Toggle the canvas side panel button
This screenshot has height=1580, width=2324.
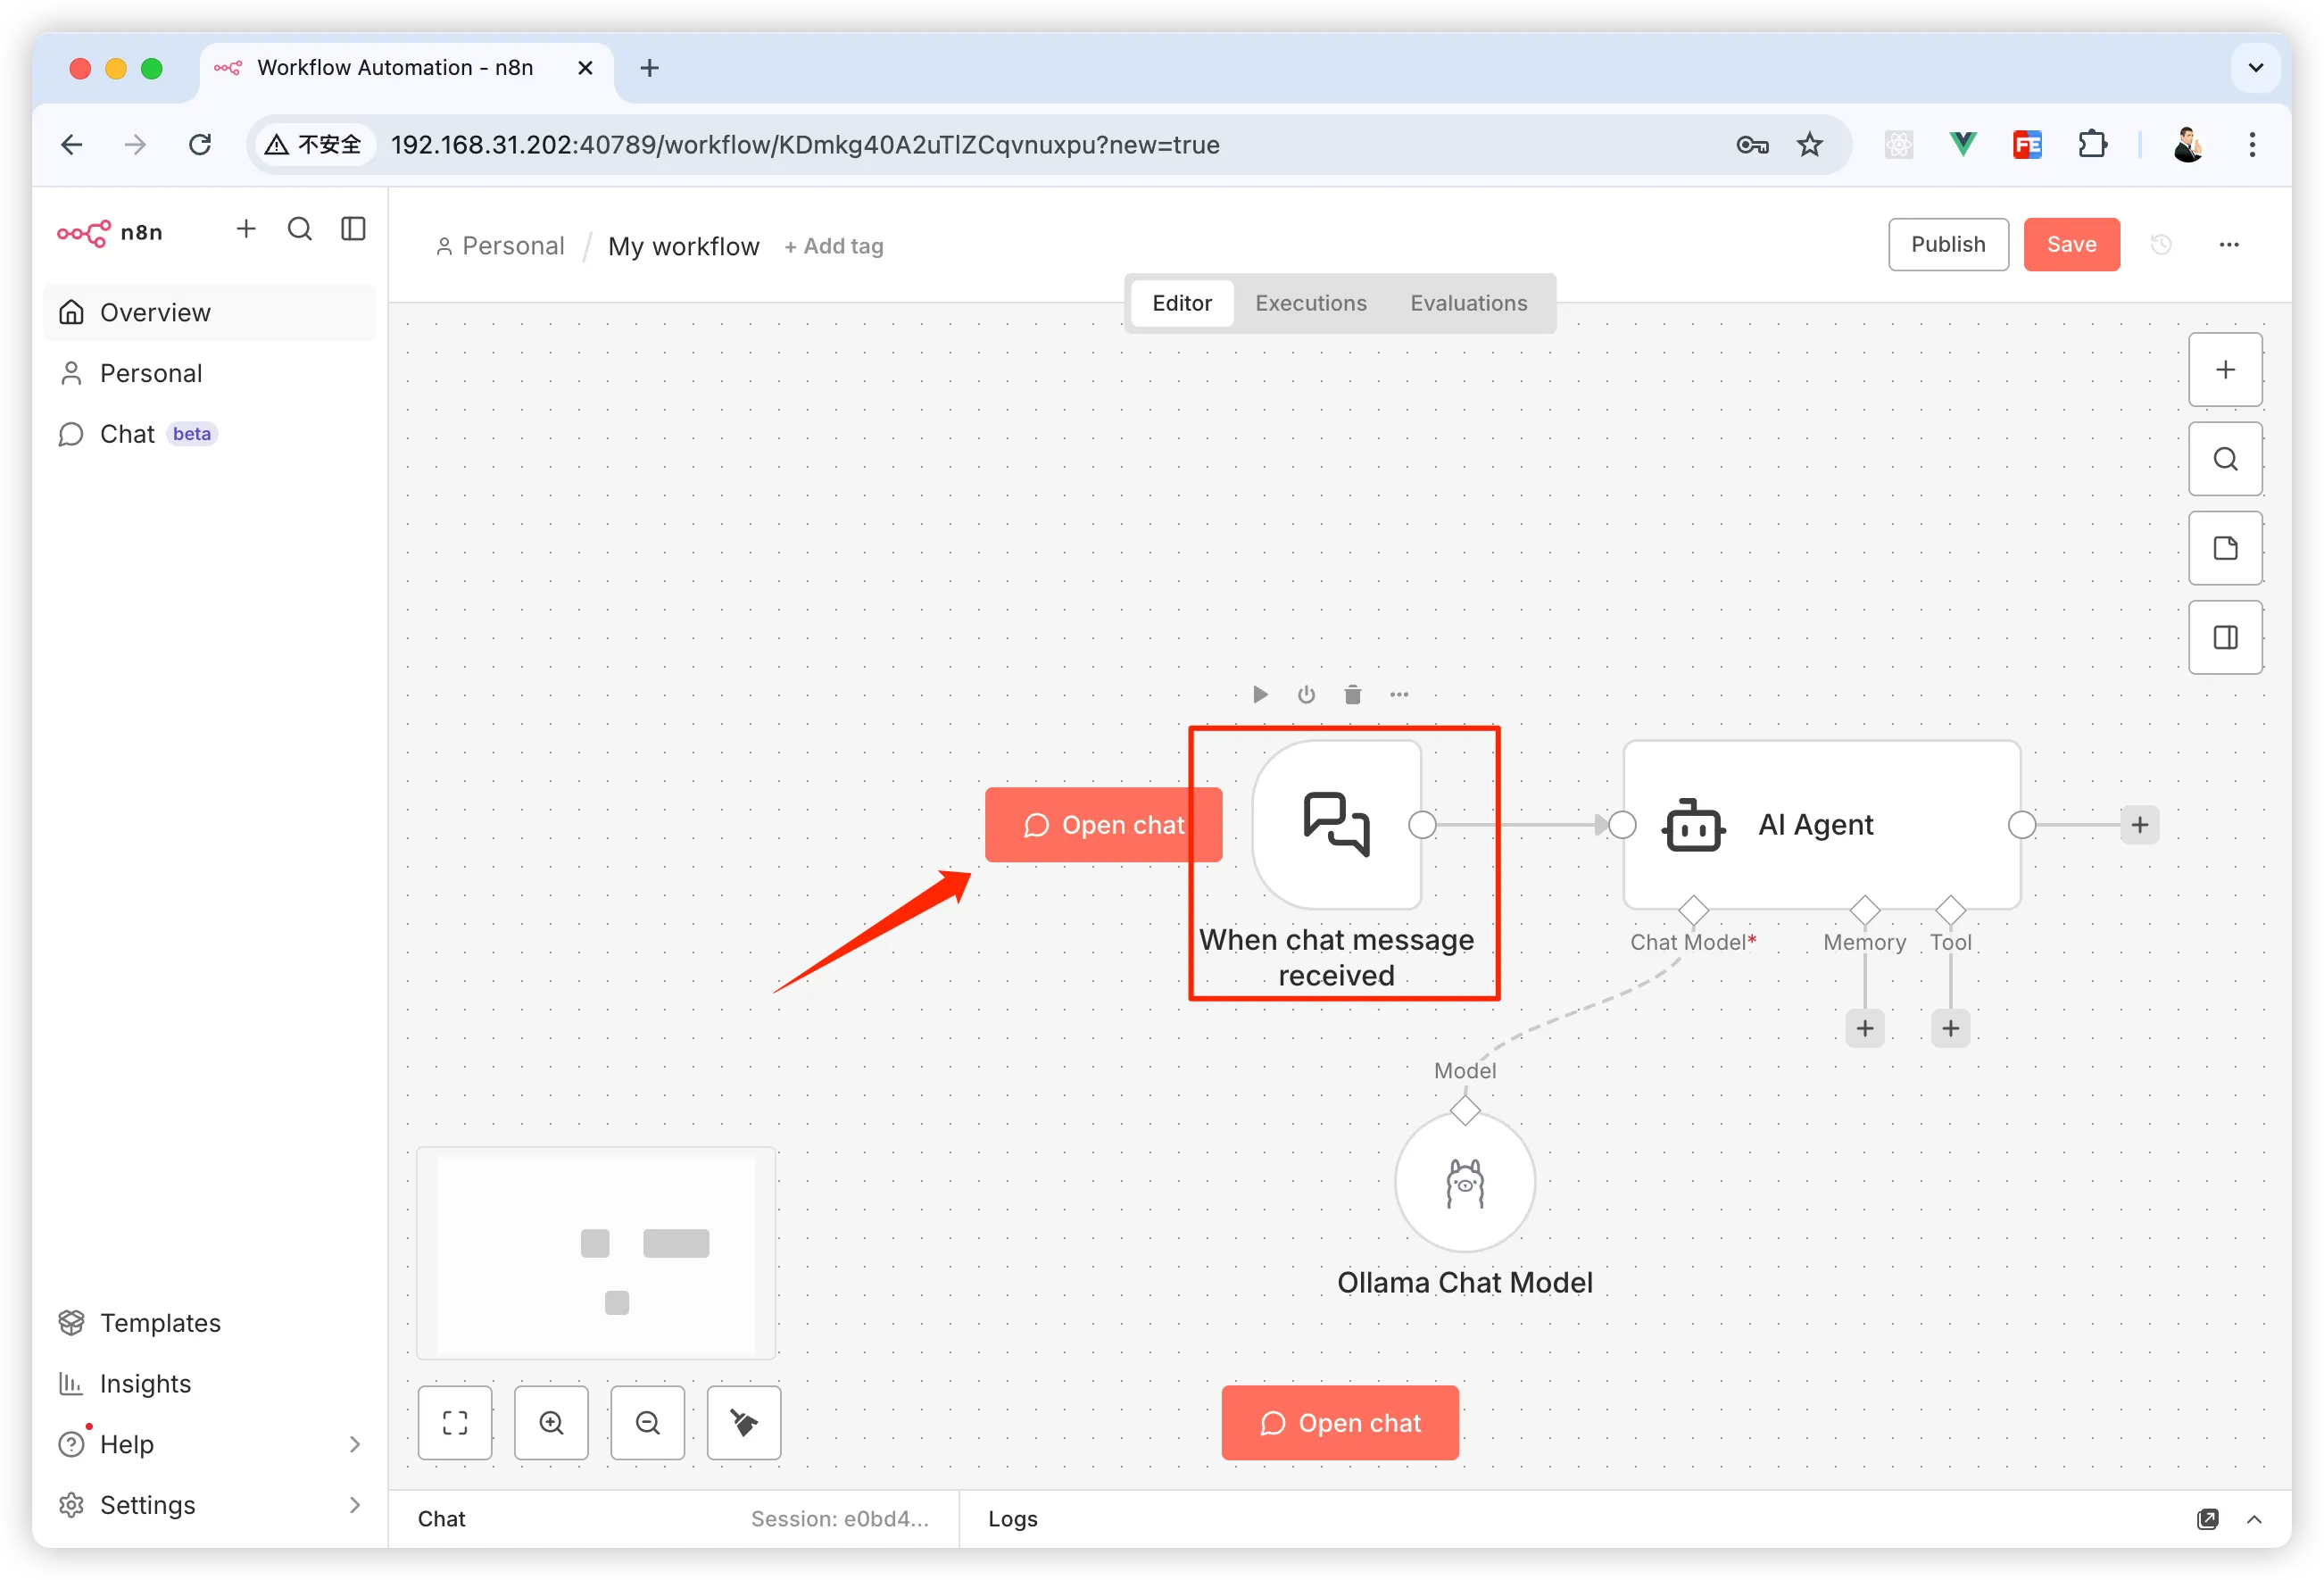pyautogui.click(x=2225, y=637)
